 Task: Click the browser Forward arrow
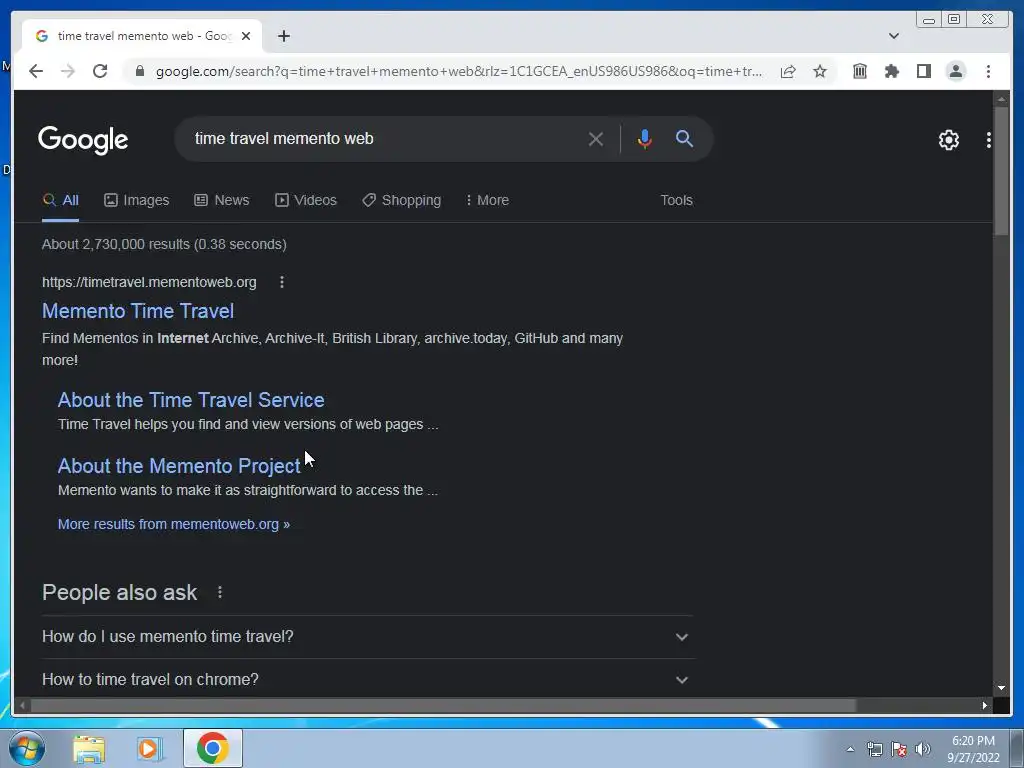(x=68, y=71)
